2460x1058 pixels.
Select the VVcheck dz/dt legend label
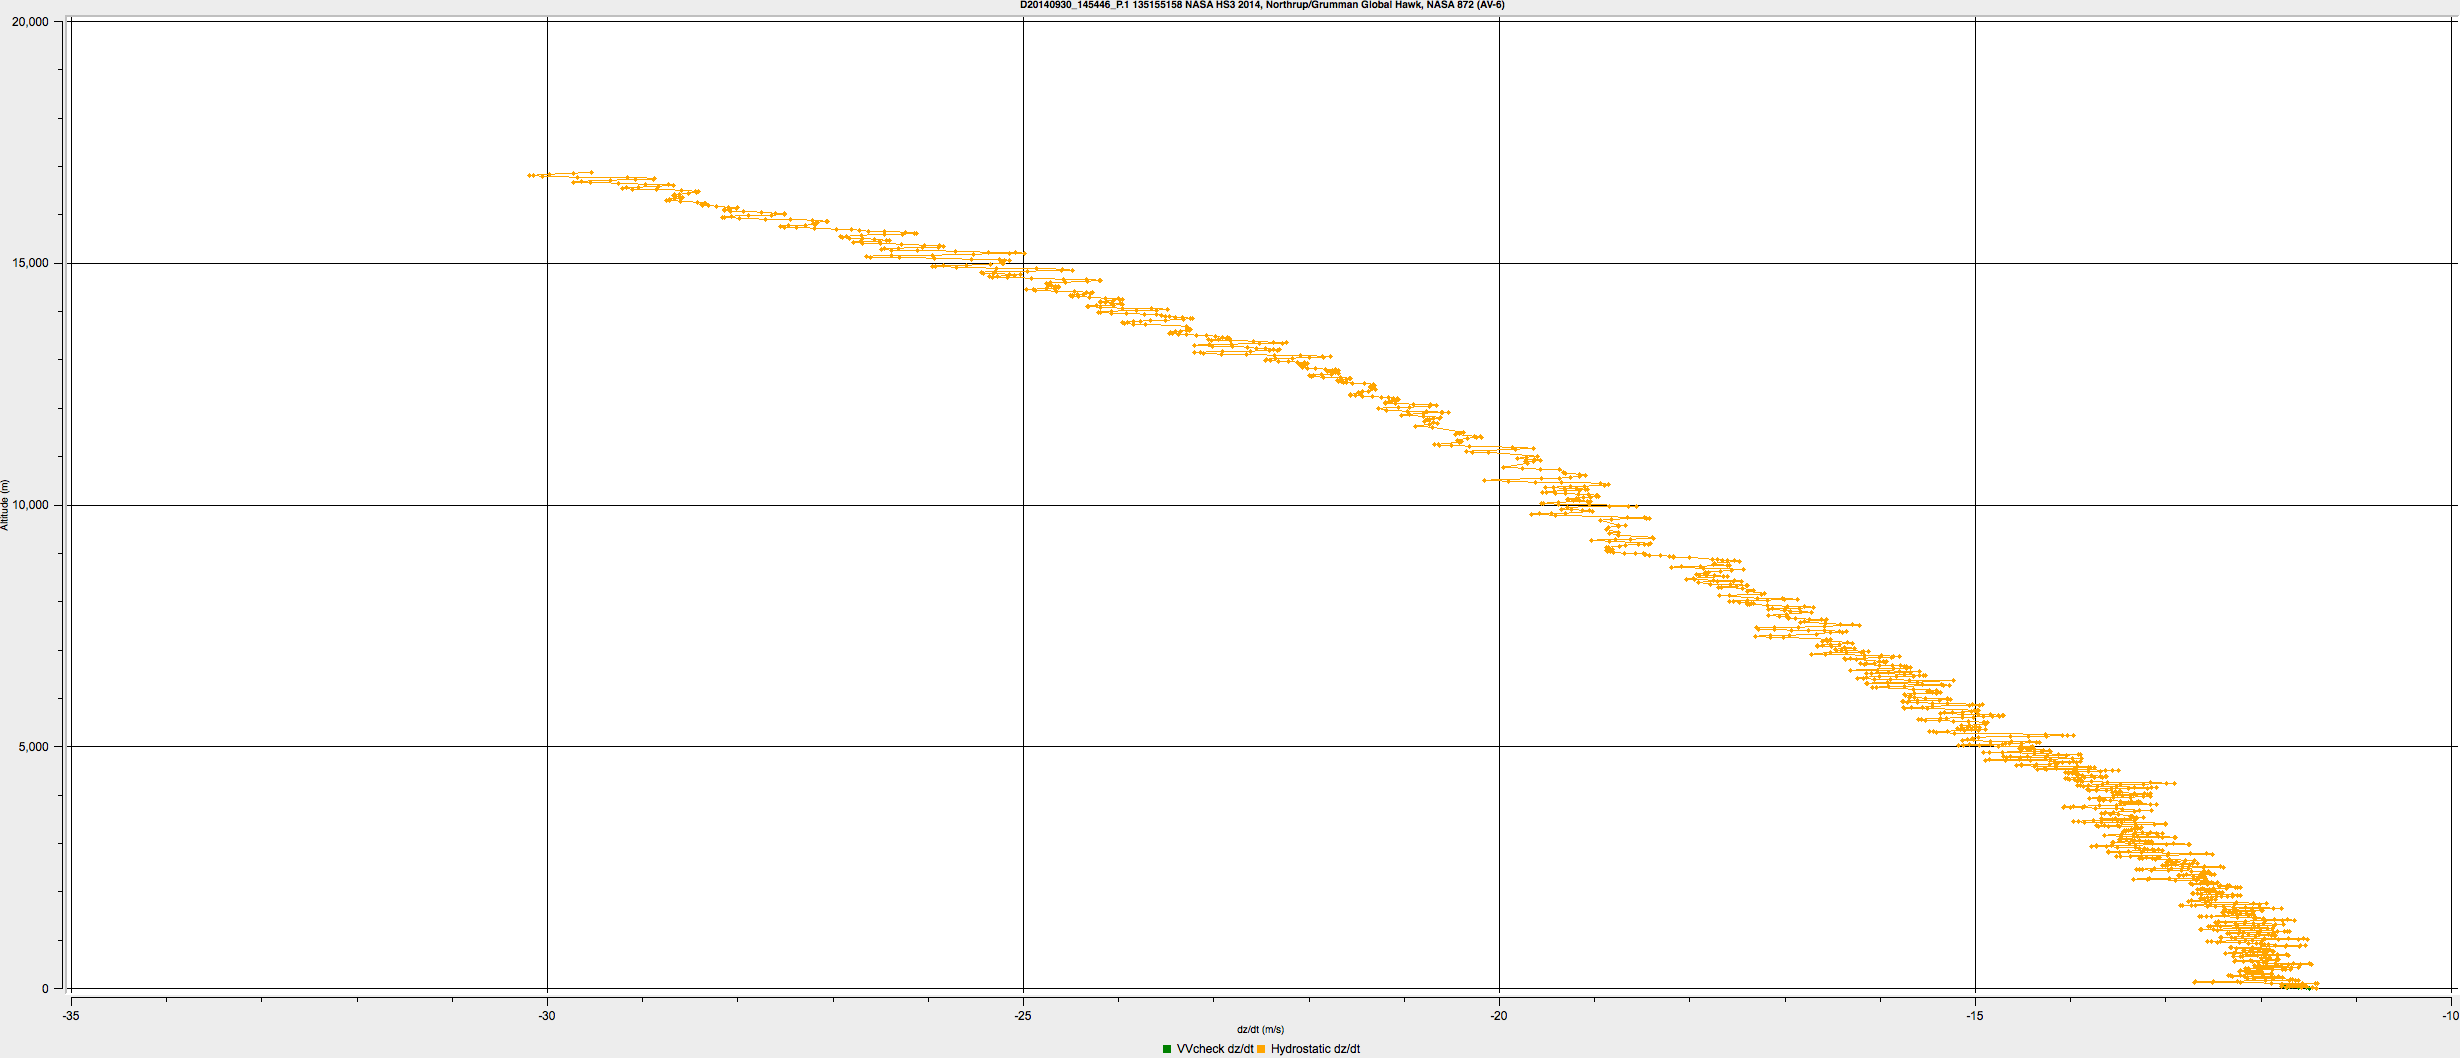pyautogui.click(x=1214, y=1049)
